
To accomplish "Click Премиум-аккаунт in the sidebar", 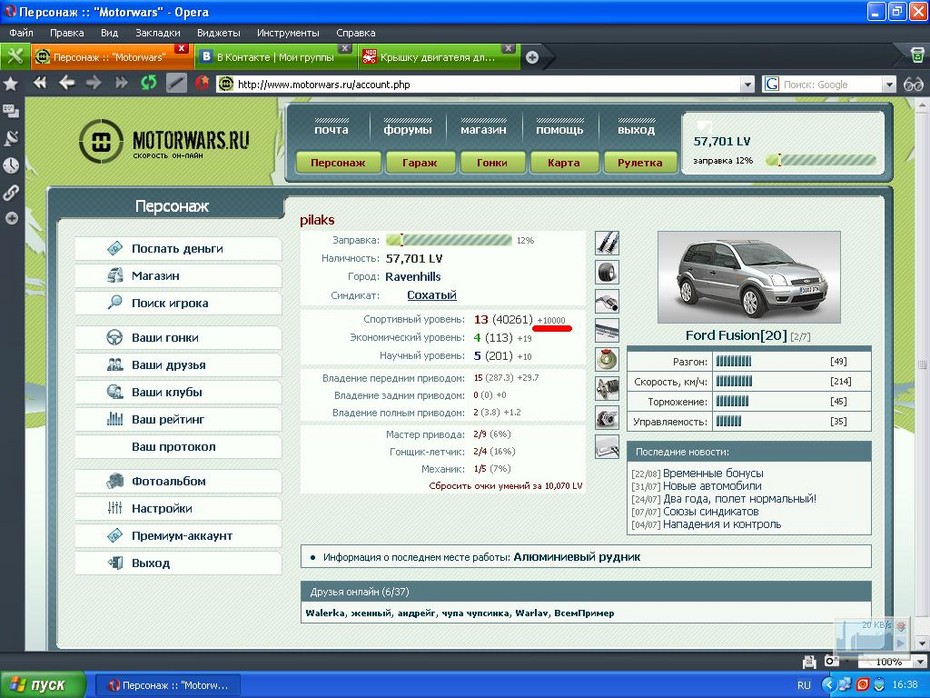I will (x=178, y=536).
